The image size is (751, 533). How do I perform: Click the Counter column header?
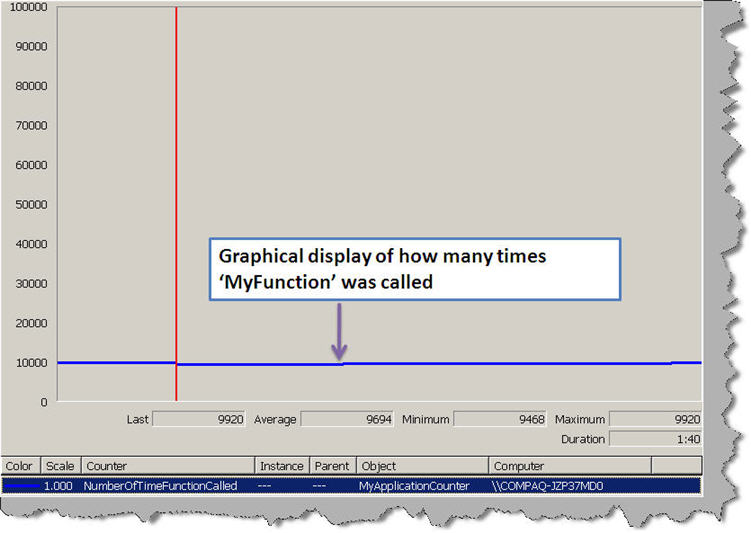pos(168,466)
